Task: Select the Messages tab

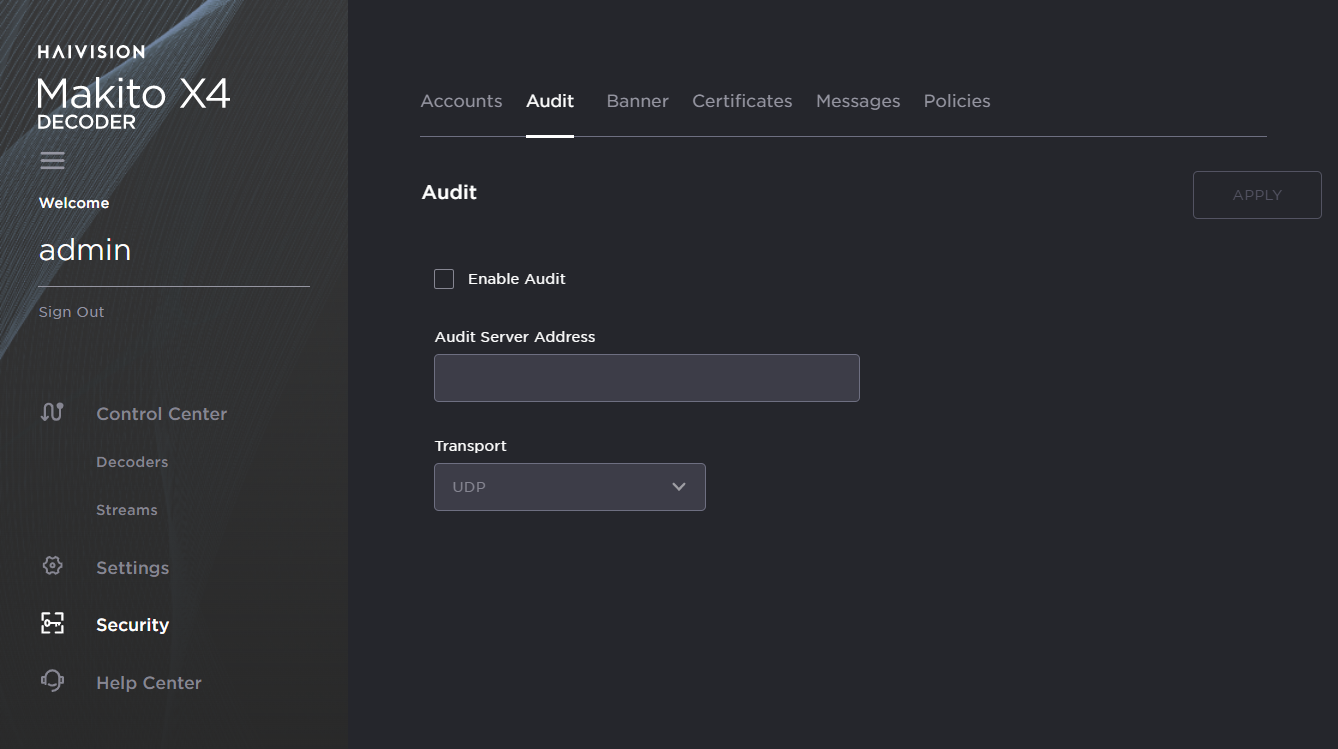Action: tap(857, 101)
